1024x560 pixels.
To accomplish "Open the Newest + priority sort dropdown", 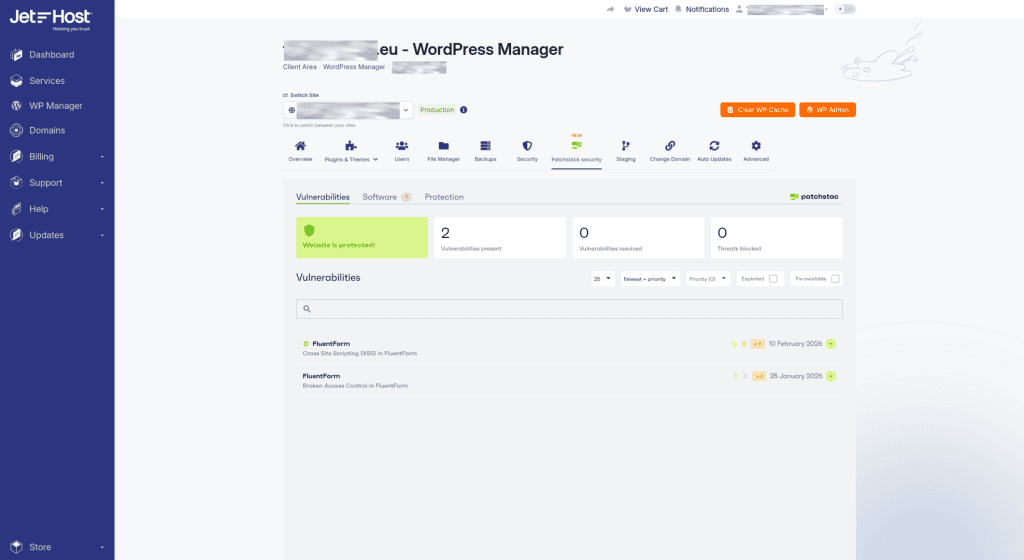I will (650, 279).
